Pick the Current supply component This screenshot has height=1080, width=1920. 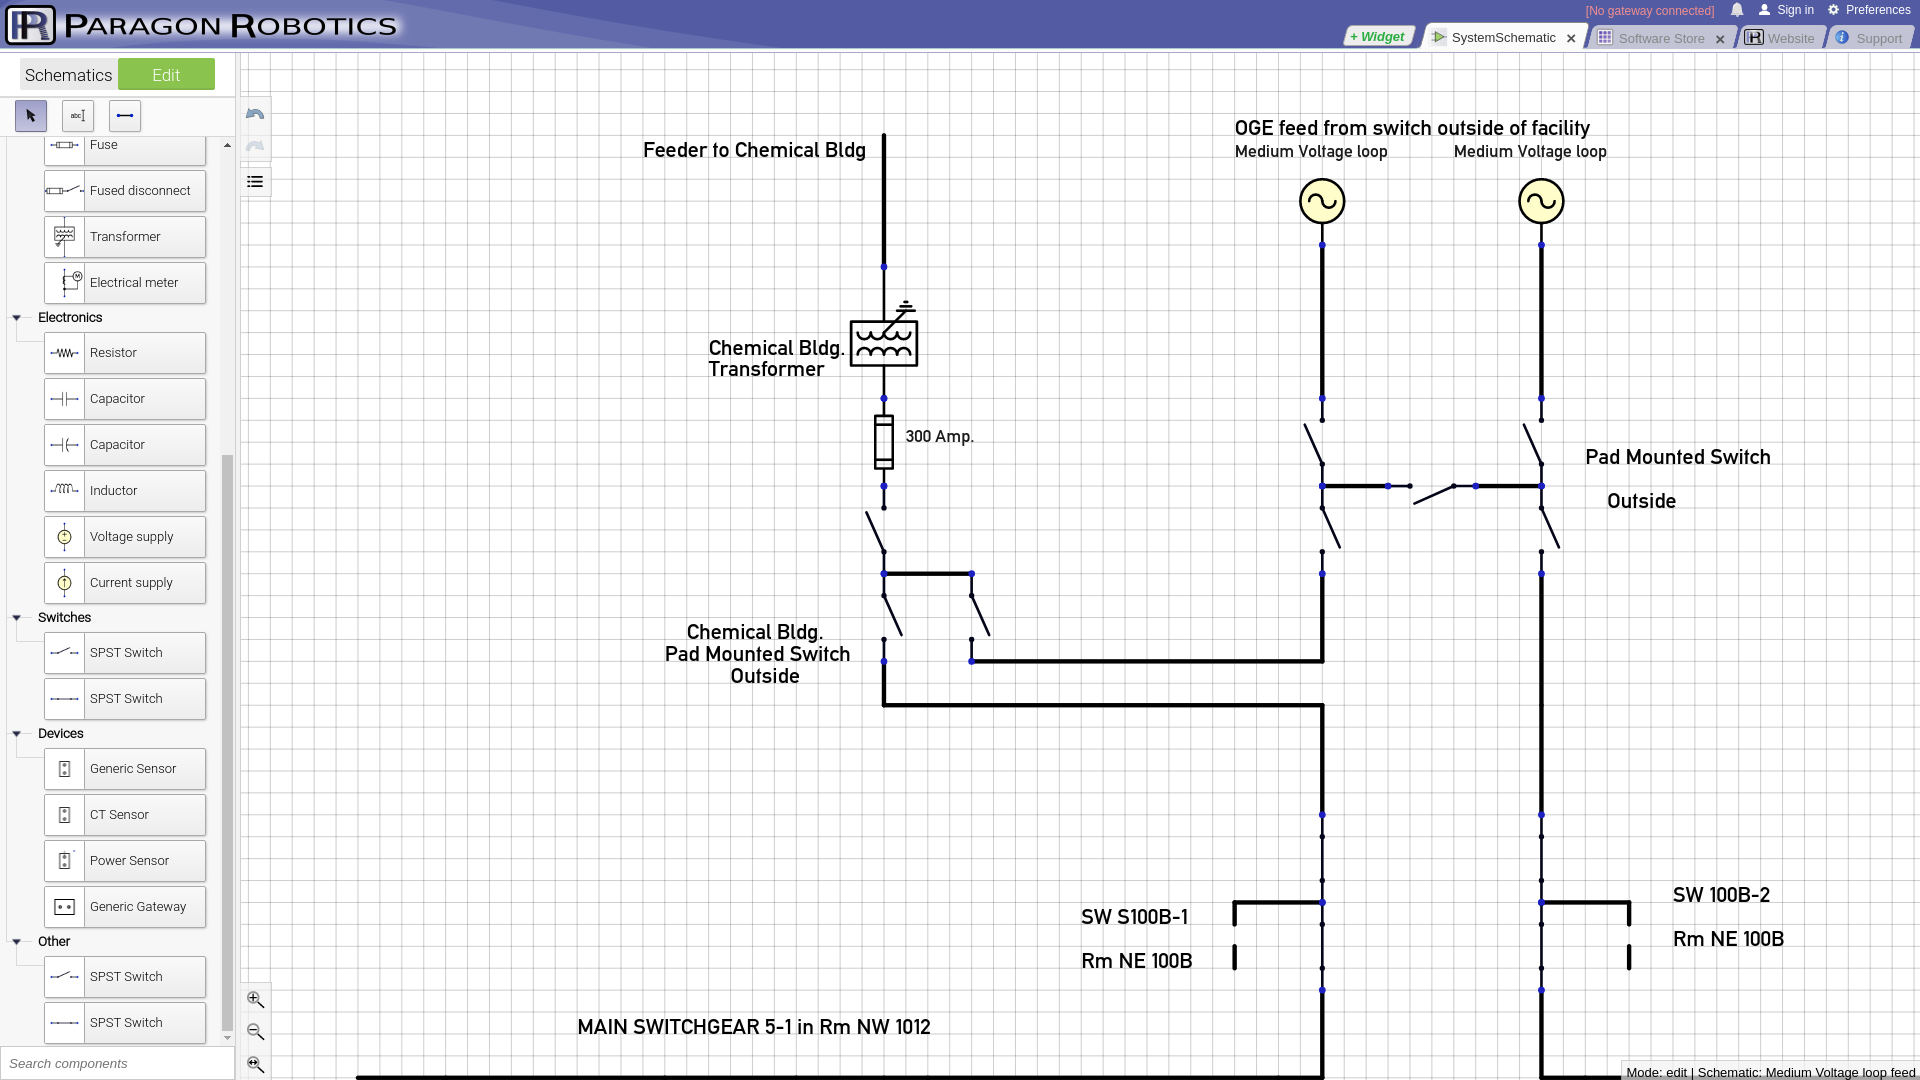coord(125,583)
